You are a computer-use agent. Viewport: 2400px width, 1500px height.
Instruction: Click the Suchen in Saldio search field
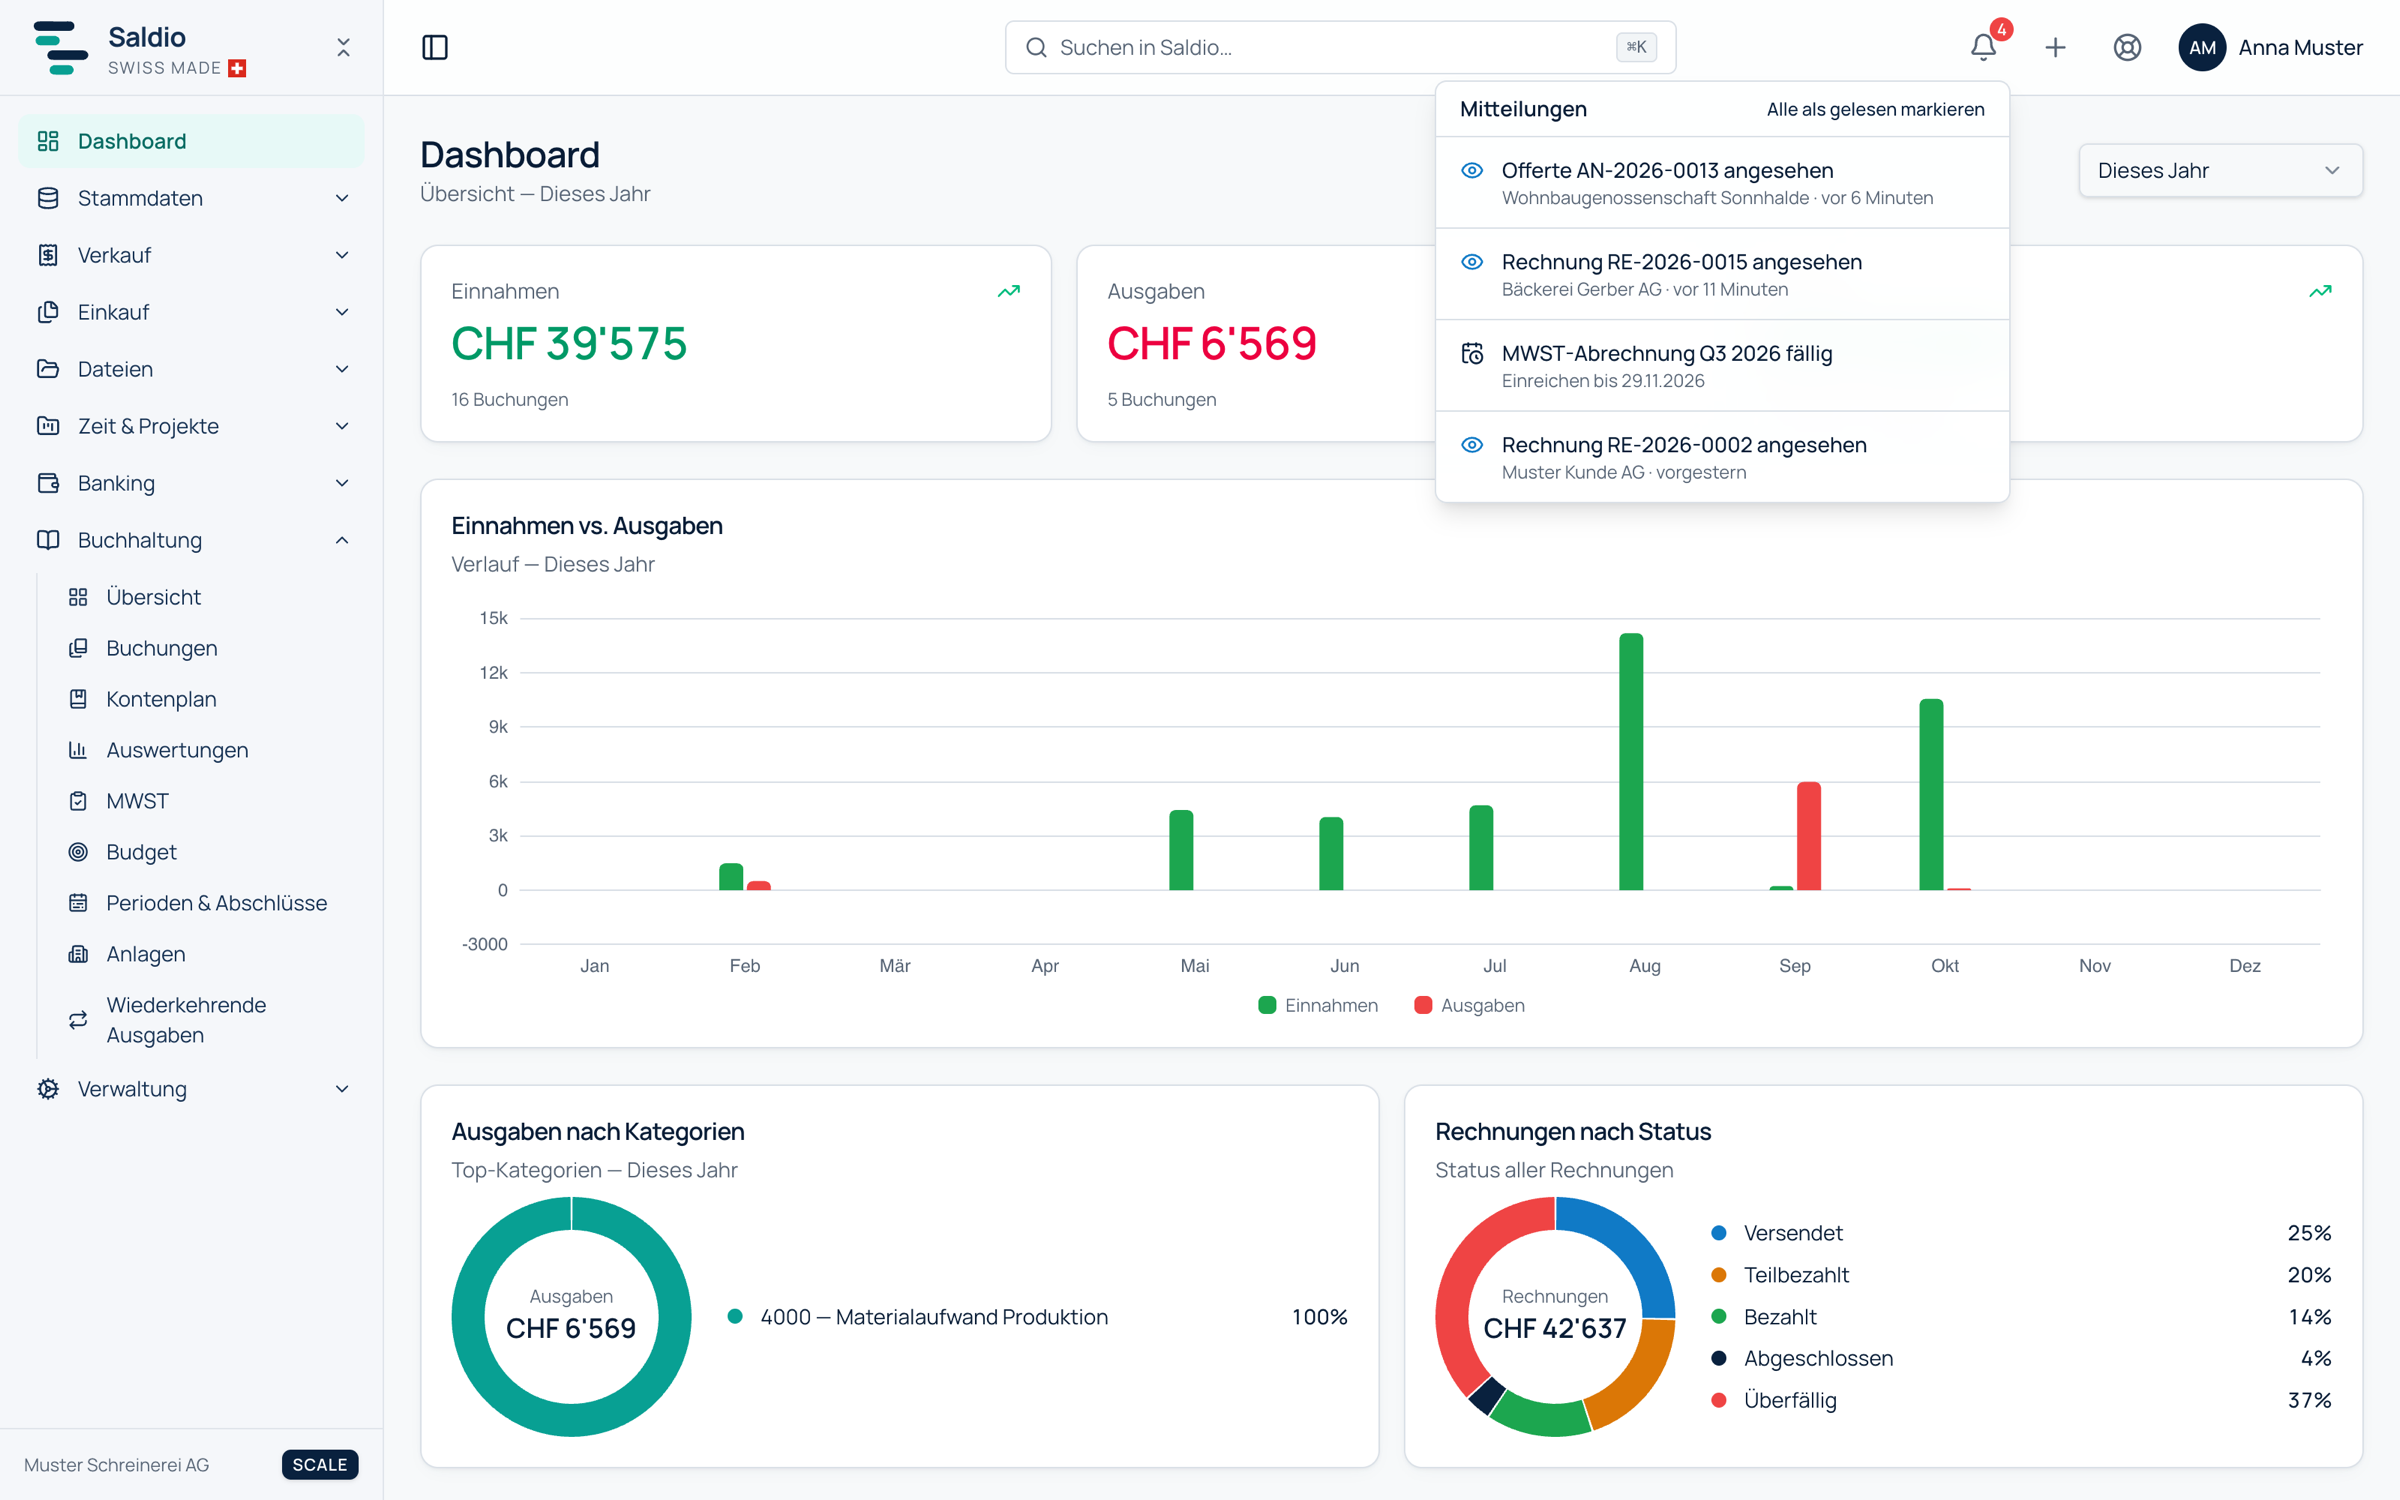tap(1340, 47)
